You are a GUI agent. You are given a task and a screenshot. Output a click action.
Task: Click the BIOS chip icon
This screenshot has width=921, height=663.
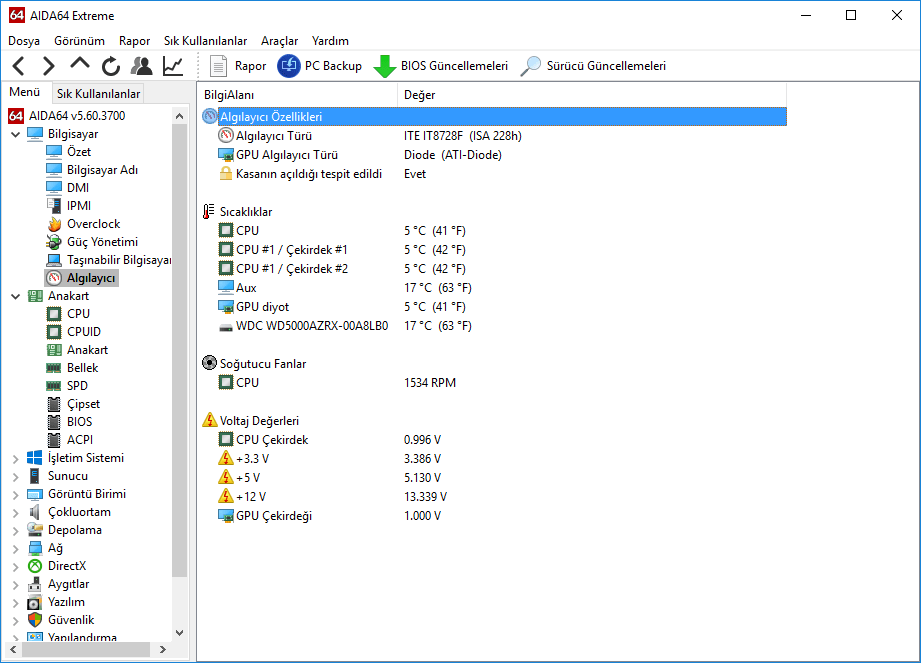click(54, 422)
